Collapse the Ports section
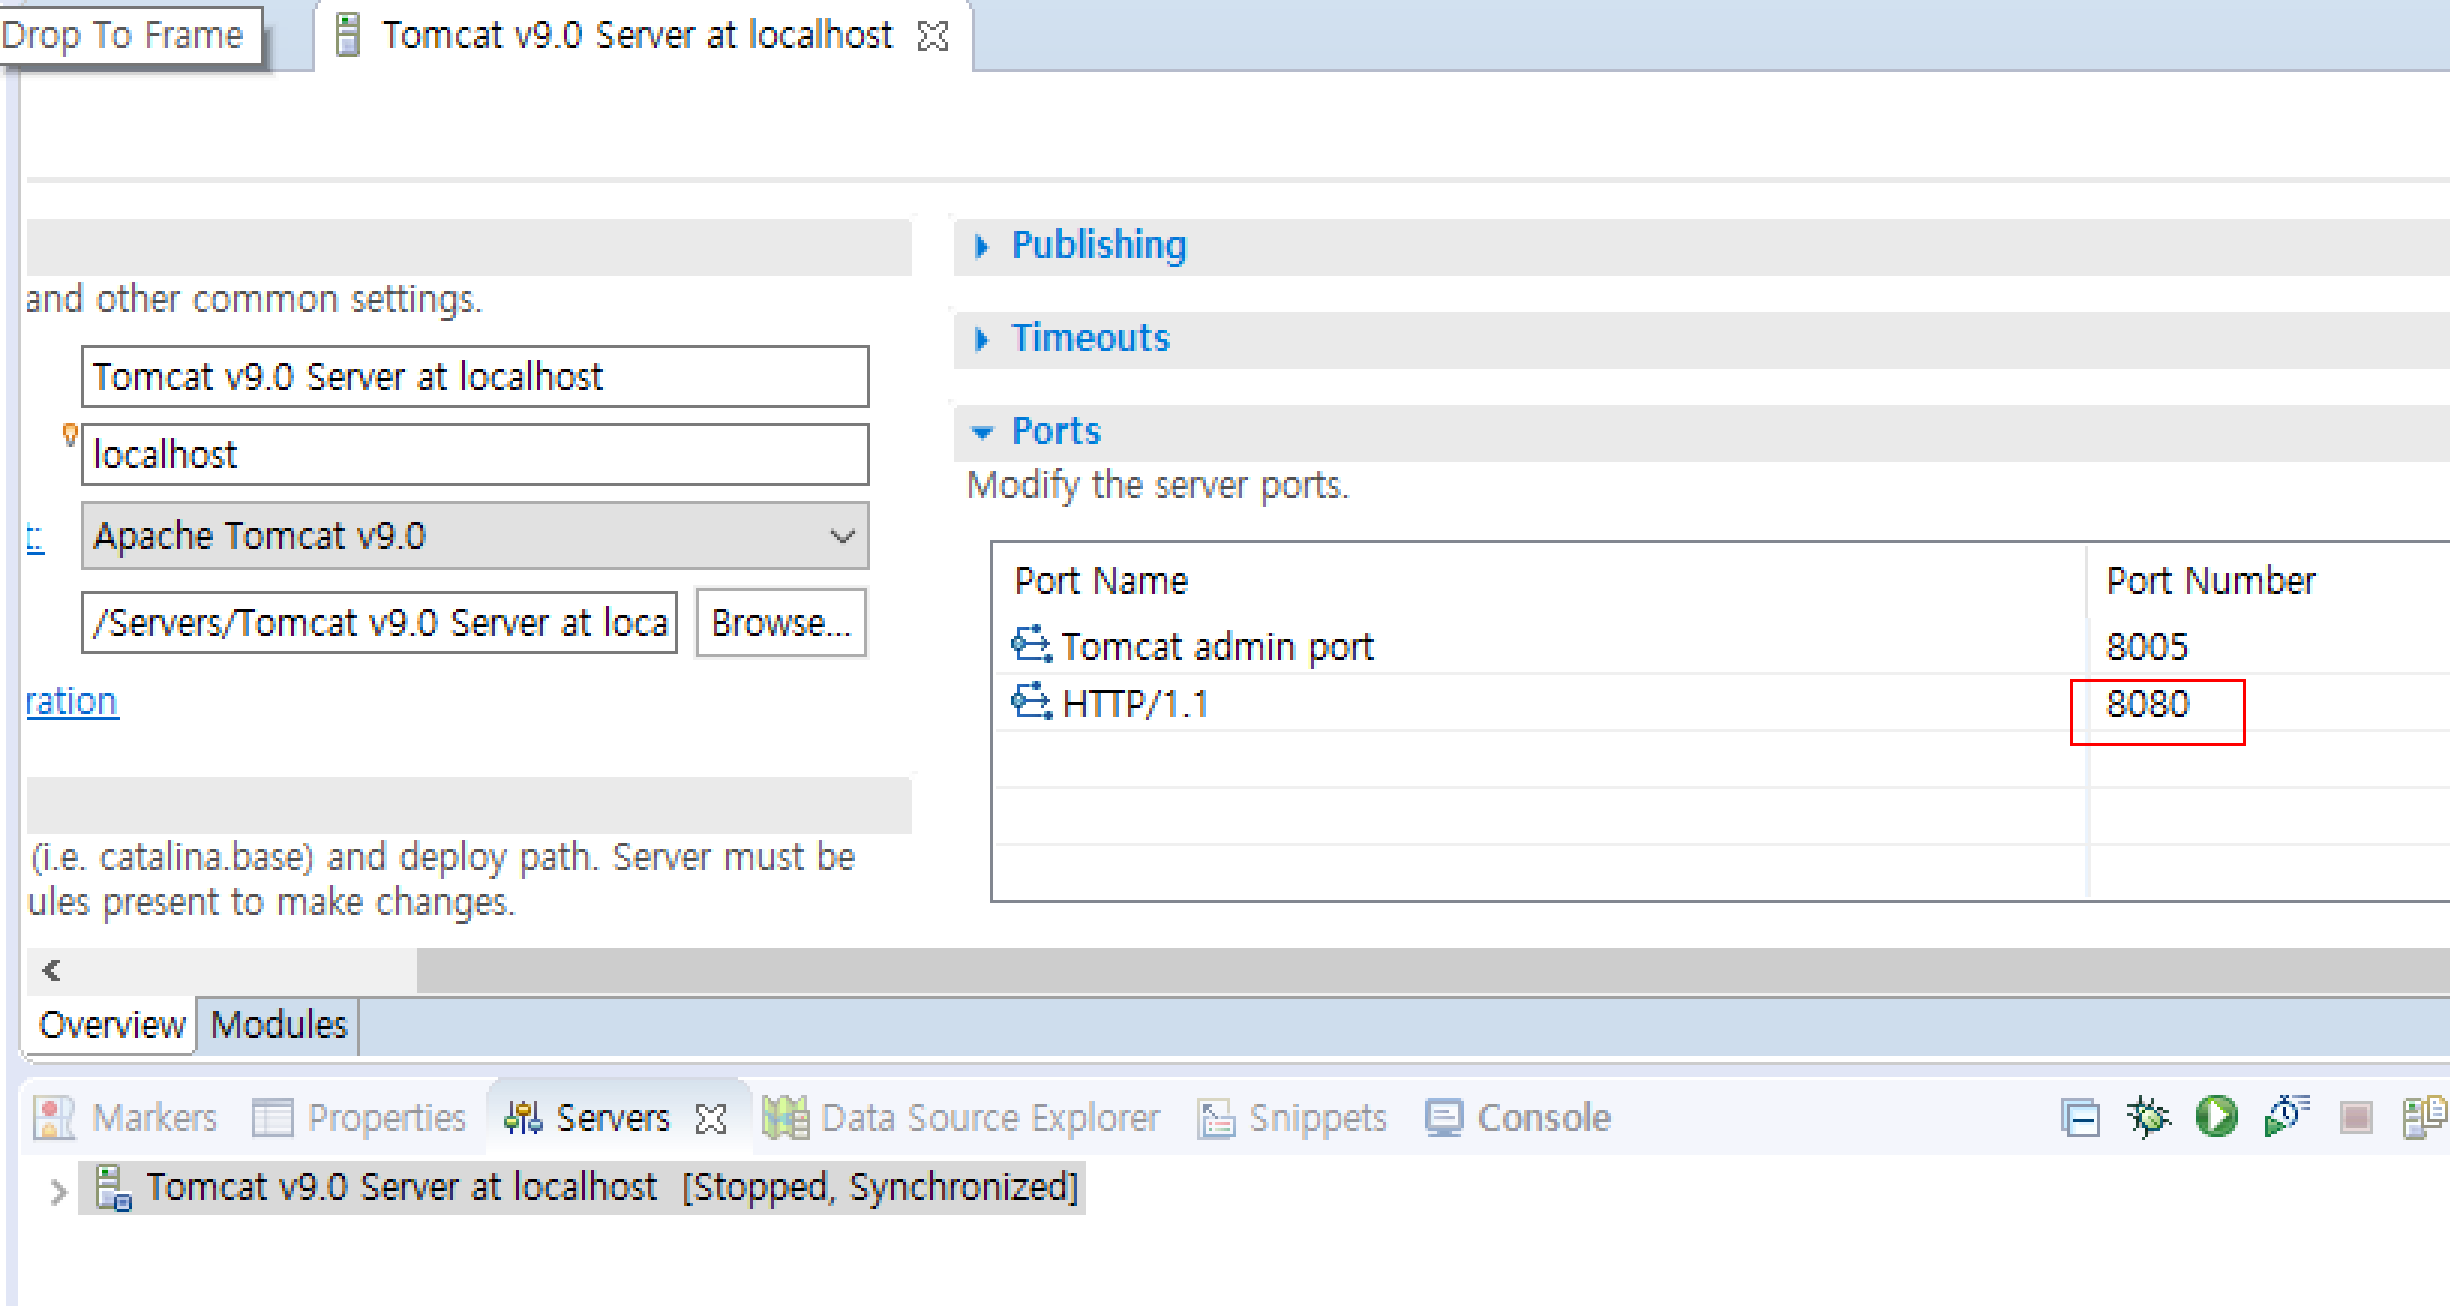The height and width of the screenshot is (1306, 2450). pyautogui.click(x=982, y=433)
